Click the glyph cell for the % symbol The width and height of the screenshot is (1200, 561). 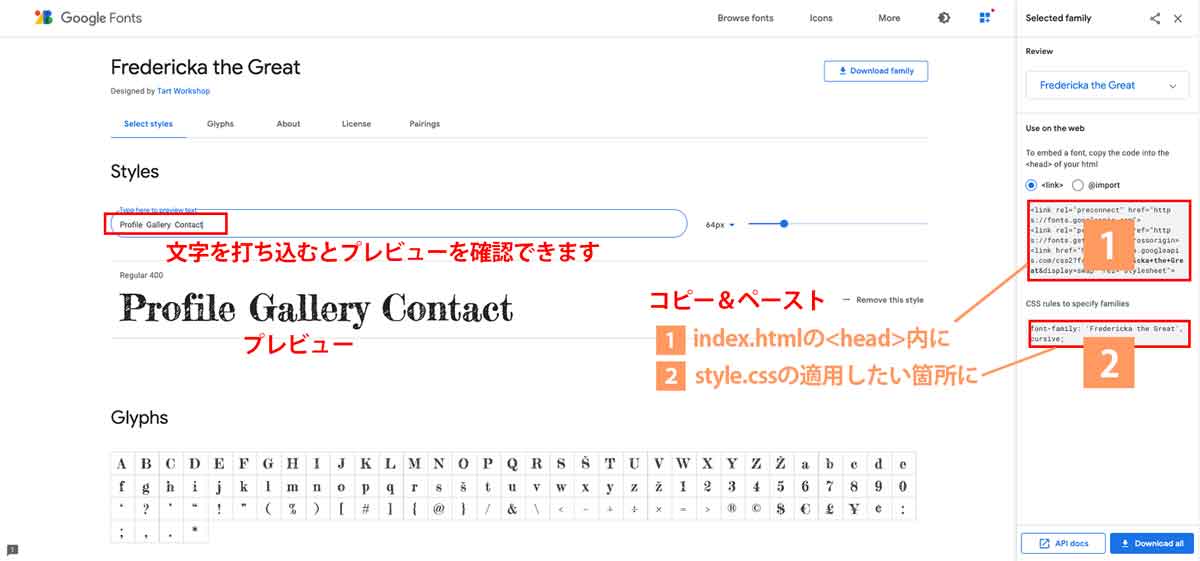click(x=293, y=510)
